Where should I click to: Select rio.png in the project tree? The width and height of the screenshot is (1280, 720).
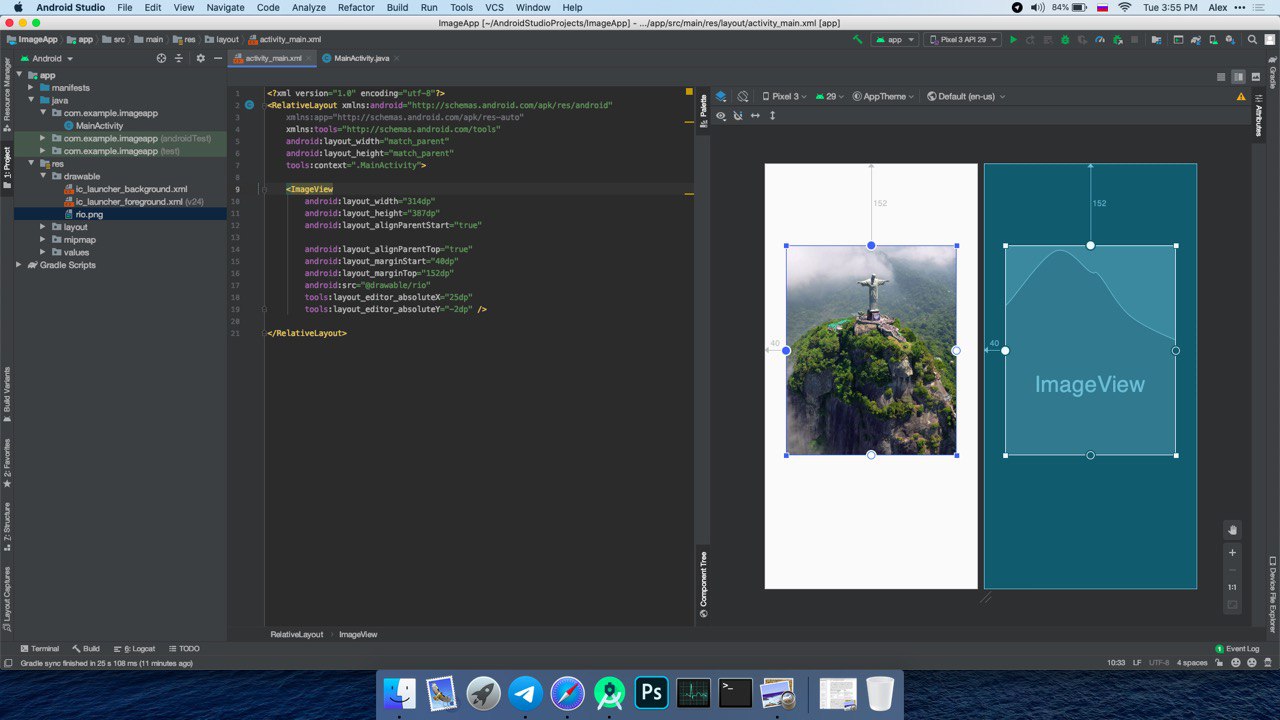point(88,214)
